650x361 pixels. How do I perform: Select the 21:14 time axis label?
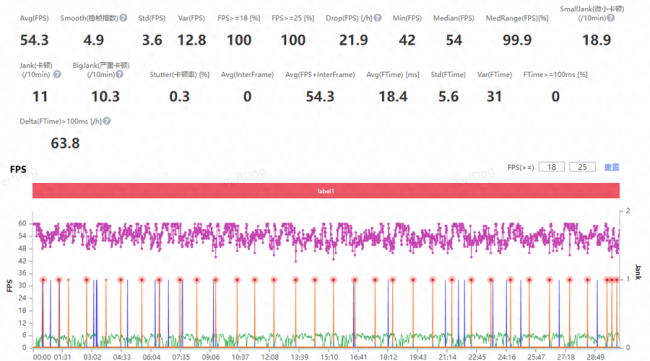pos(447,357)
